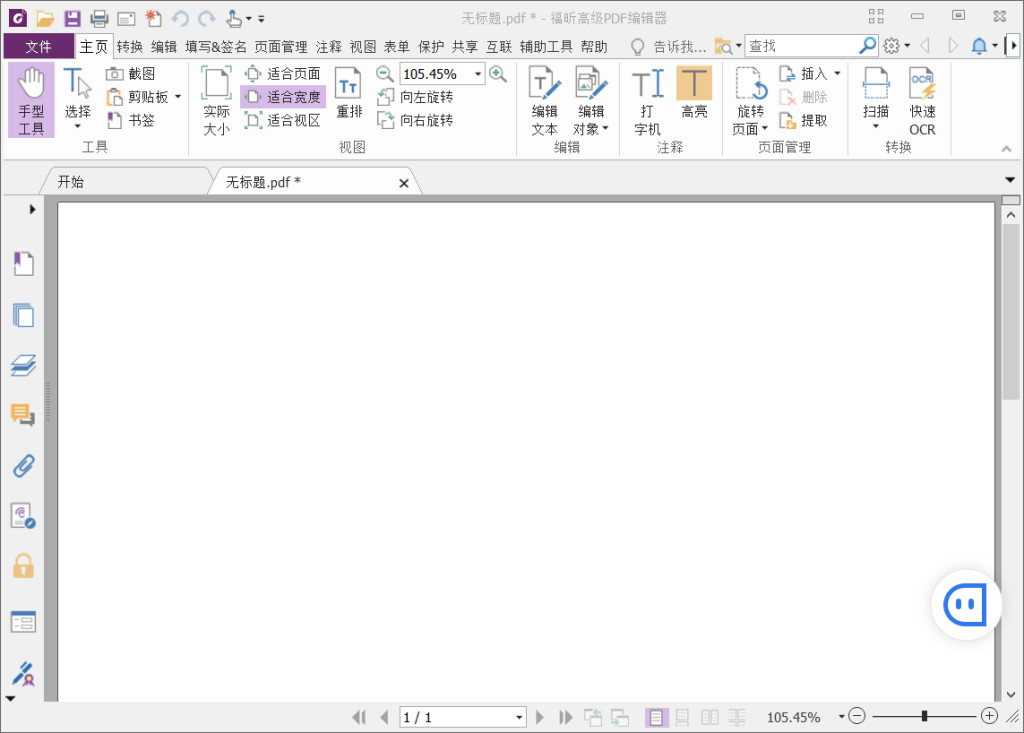
Task: Open the 编辑文本 (Edit Text) tool
Action: pyautogui.click(x=544, y=97)
